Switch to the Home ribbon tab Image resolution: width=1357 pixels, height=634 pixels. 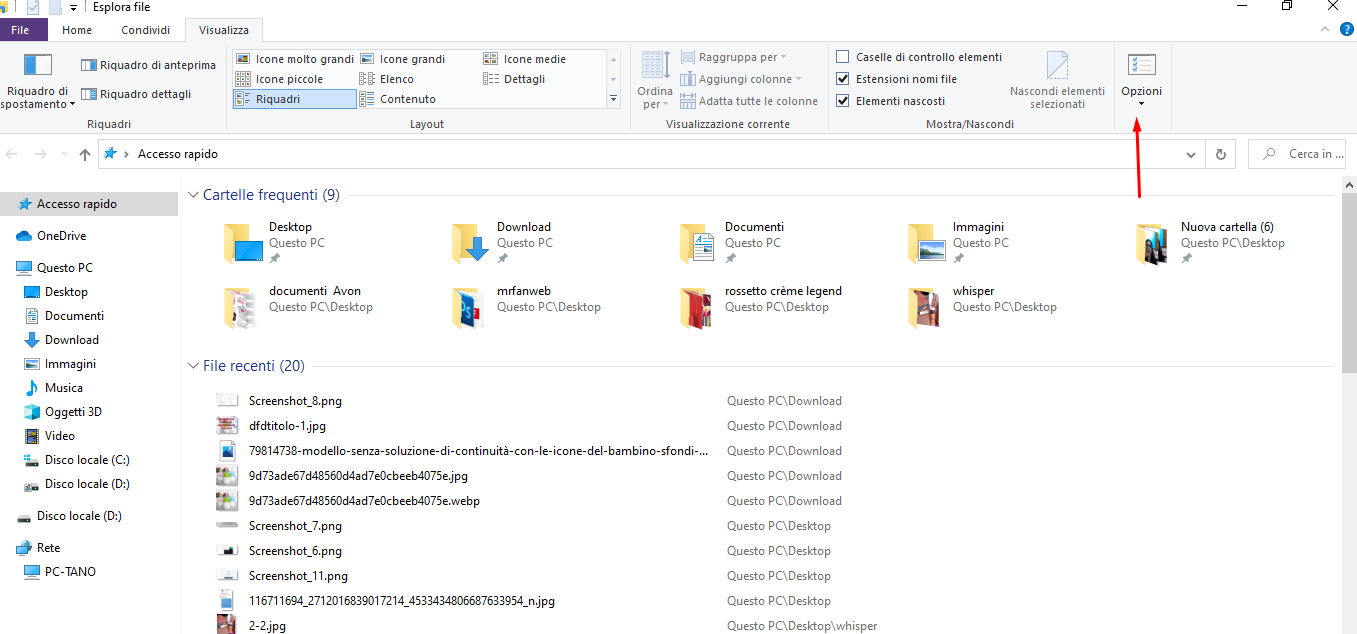pyautogui.click(x=77, y=30)
